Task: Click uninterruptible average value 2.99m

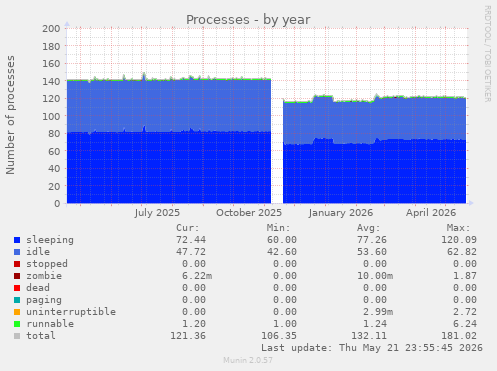Action: (378, 312)
